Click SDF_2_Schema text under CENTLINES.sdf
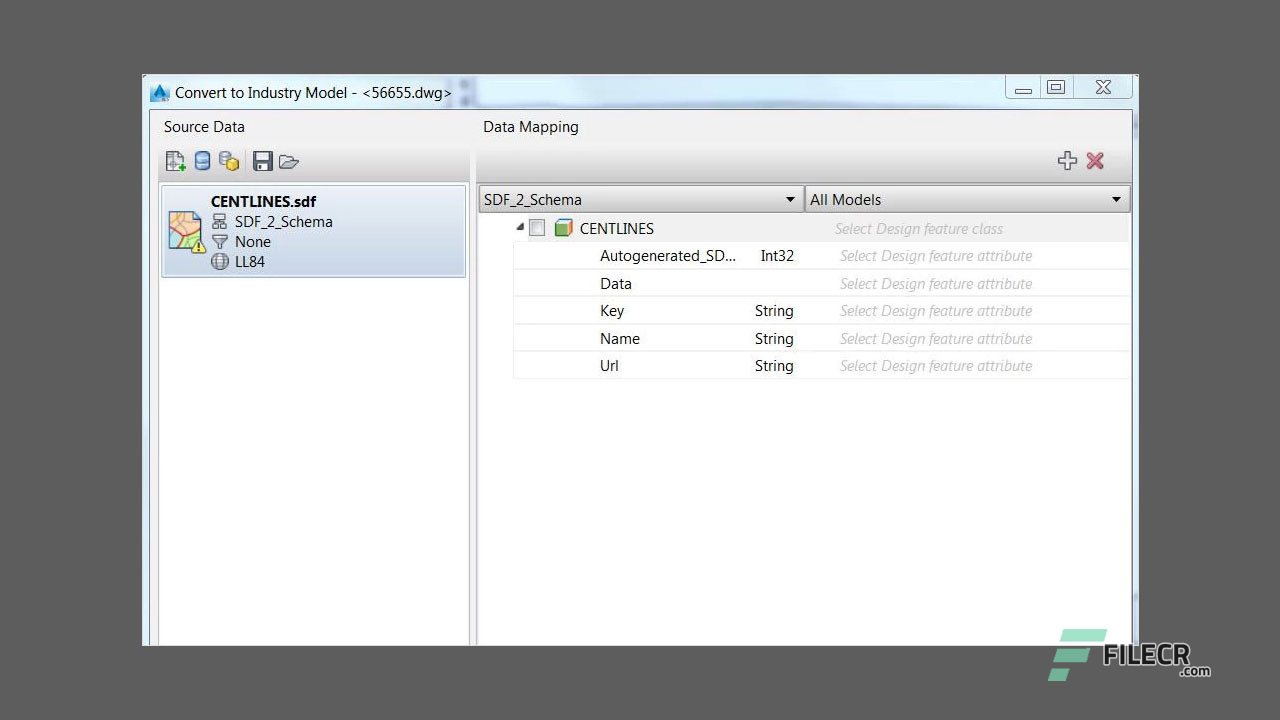Image resolution: width=1280 pixels, height=720 pixels. coord(284,222)
